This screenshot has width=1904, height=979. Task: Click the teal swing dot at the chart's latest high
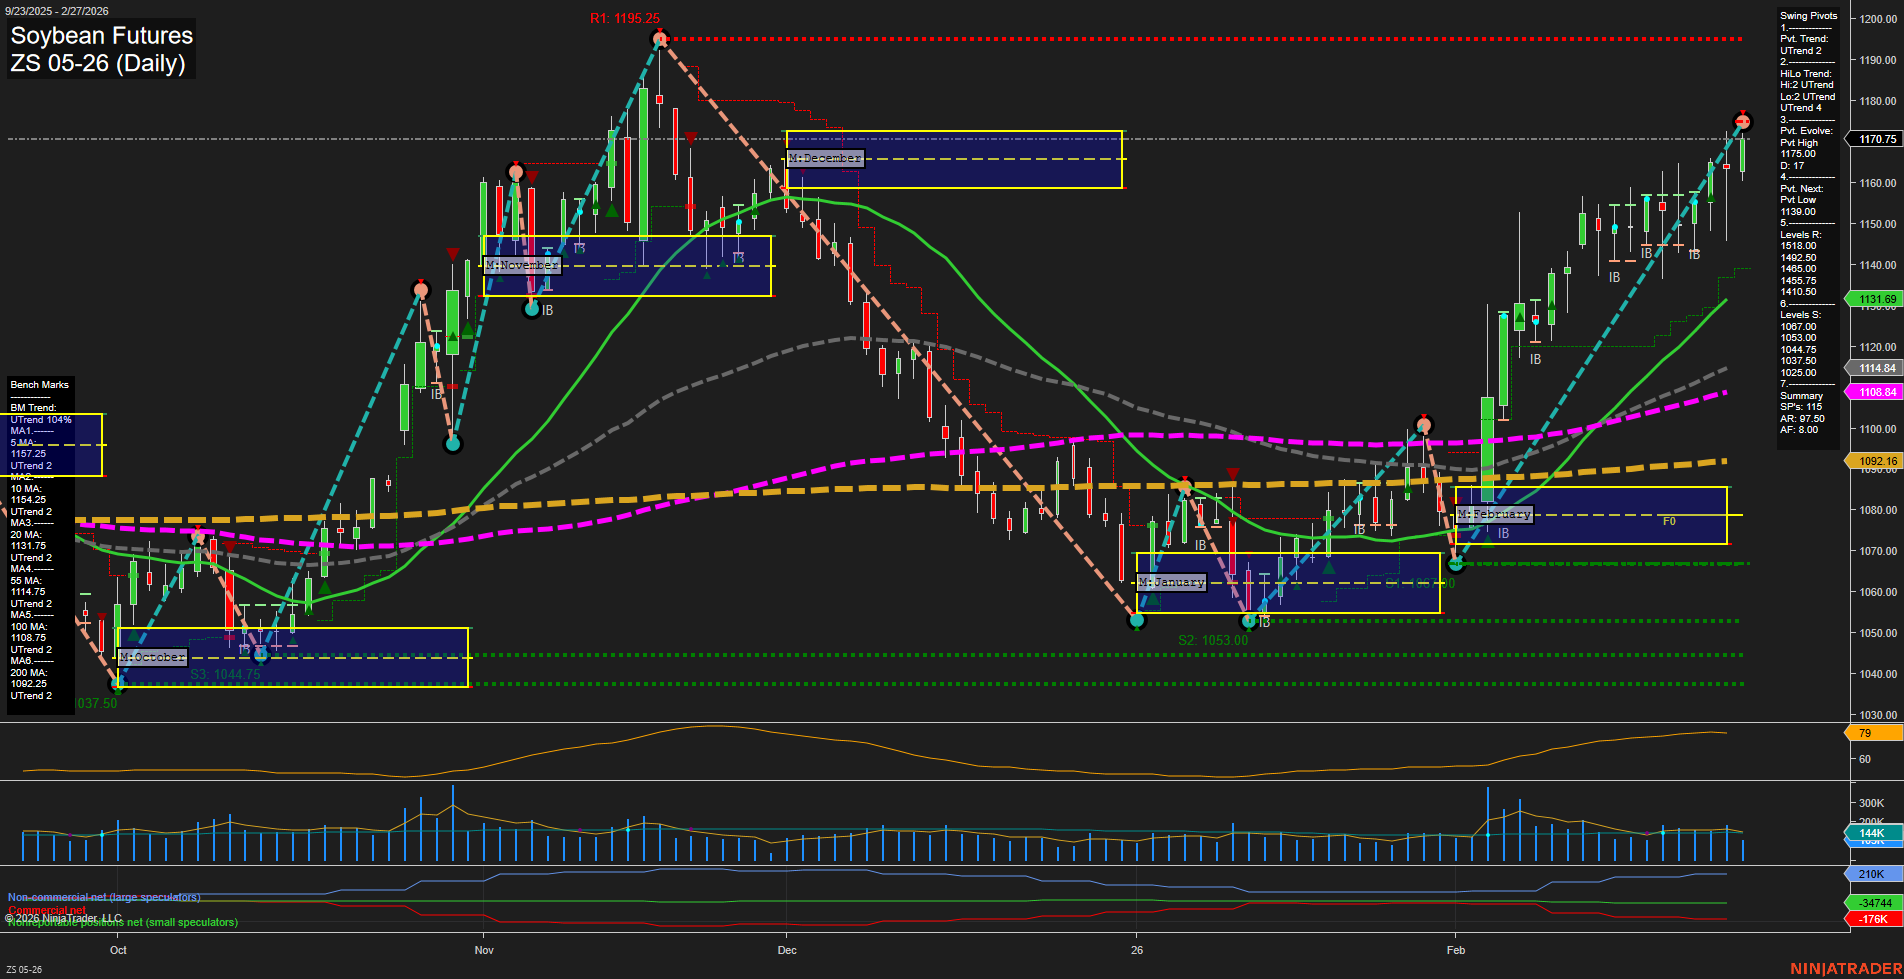[1741, 122]
